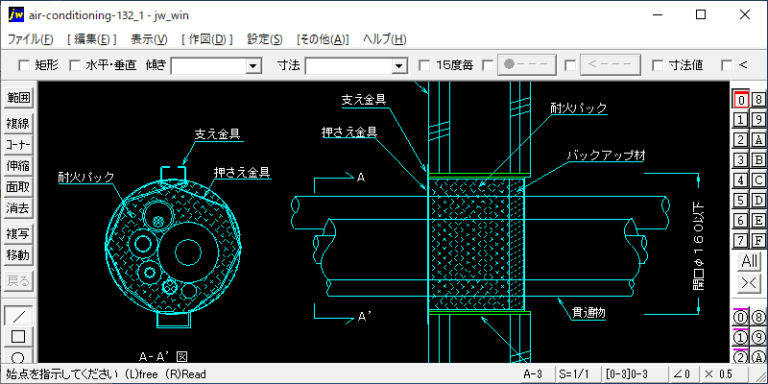Select layer group circled 0
The width and height of the screenshot is (768, 384).
(741, 317)
